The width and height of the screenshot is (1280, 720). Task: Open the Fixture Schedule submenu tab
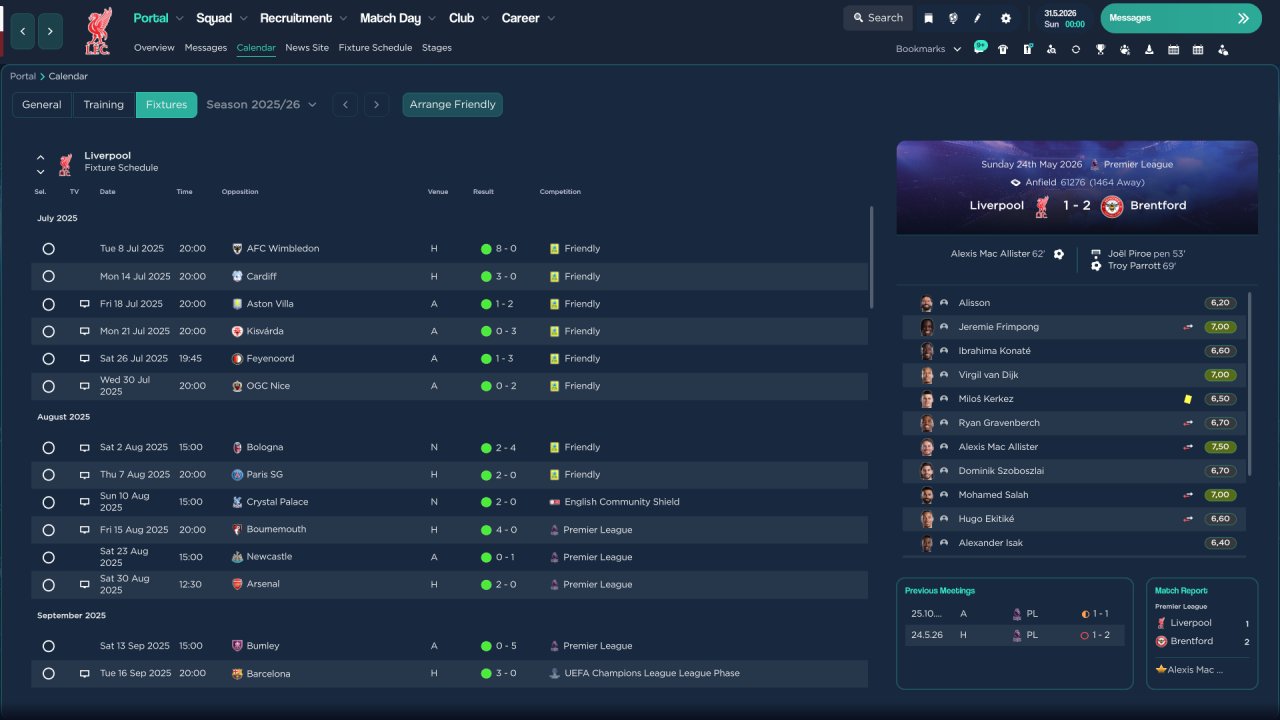pos(375,48)
